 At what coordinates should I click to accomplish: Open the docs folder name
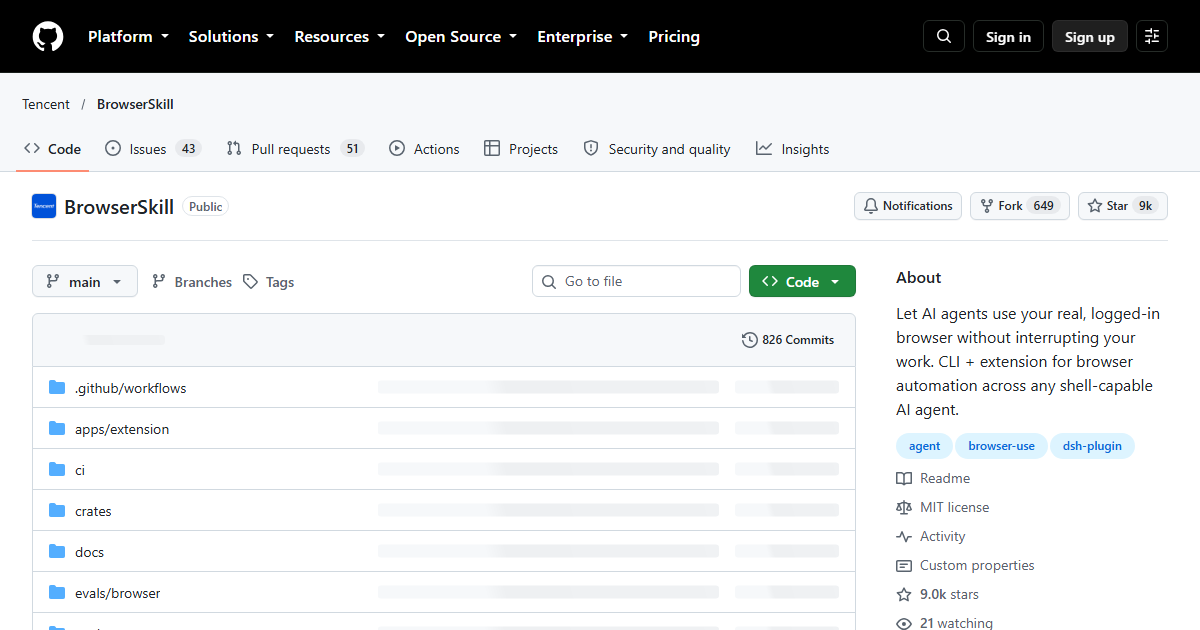tap(89, 552)
